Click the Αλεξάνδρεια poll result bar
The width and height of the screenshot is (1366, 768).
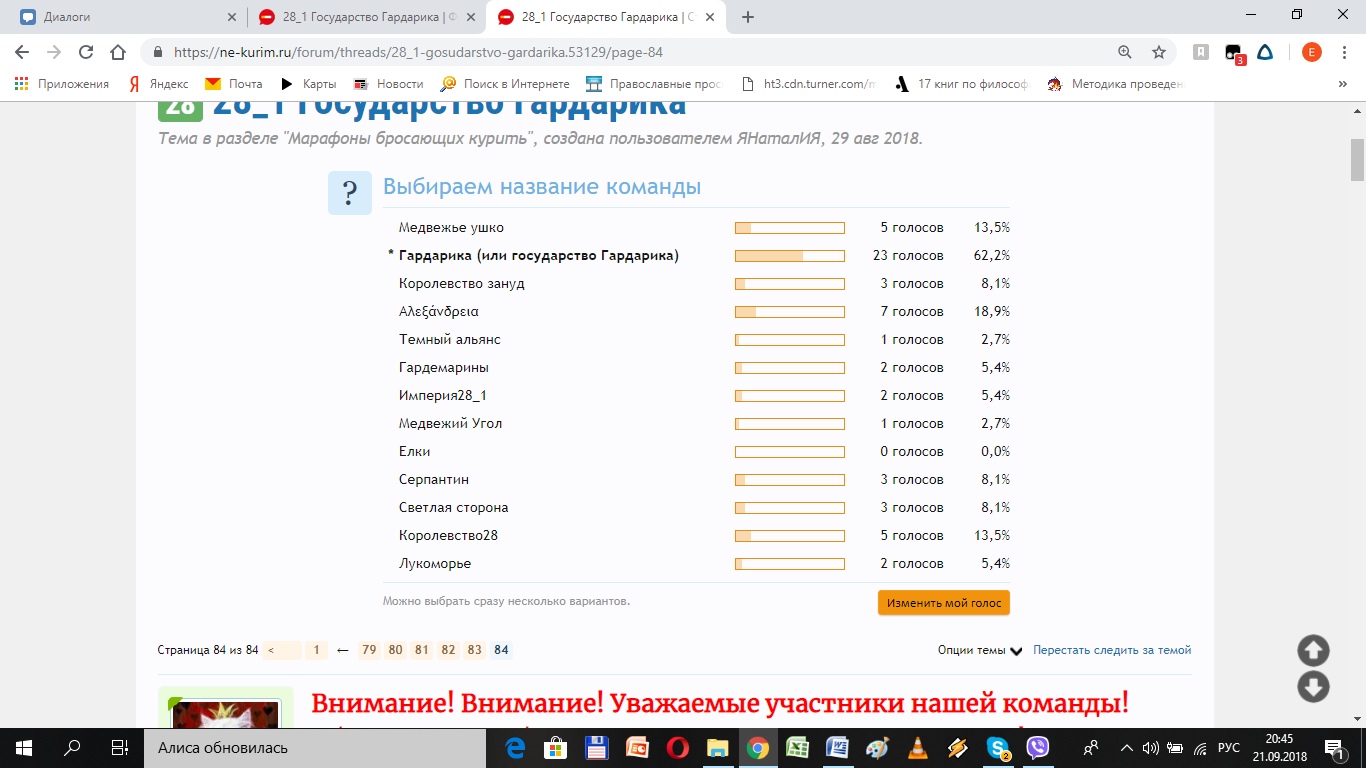click(x=790, y=312)
